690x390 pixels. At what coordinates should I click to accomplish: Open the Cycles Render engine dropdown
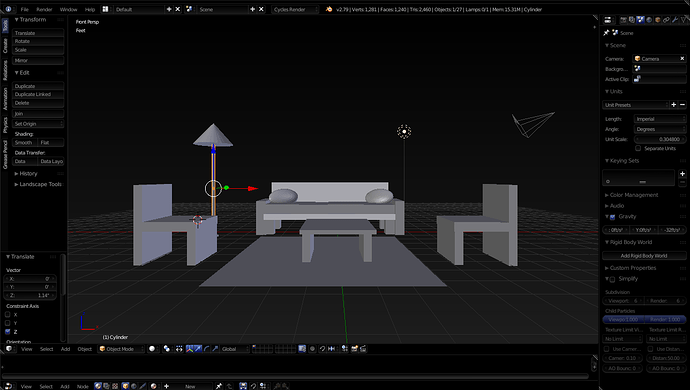295,9
